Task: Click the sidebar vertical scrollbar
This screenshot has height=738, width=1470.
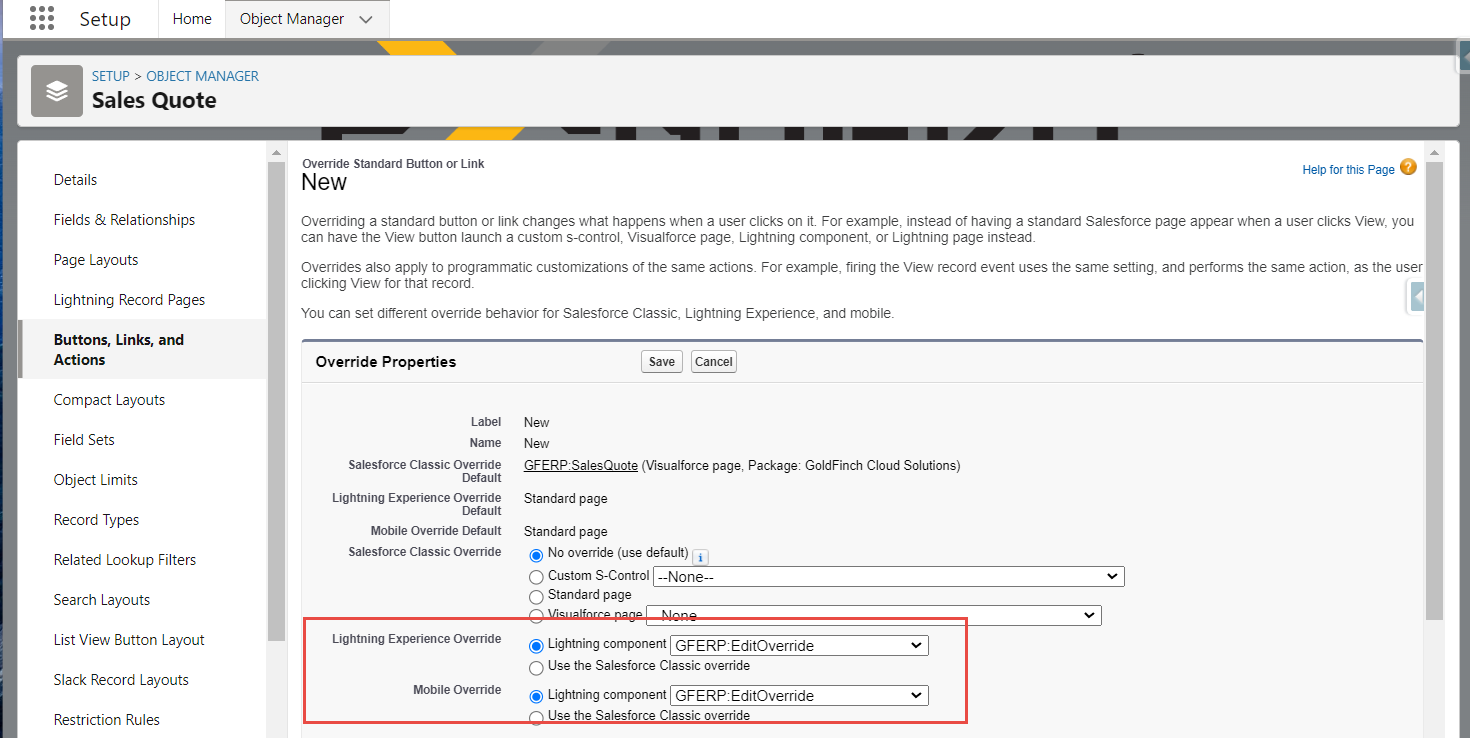Action: point(277,400)
